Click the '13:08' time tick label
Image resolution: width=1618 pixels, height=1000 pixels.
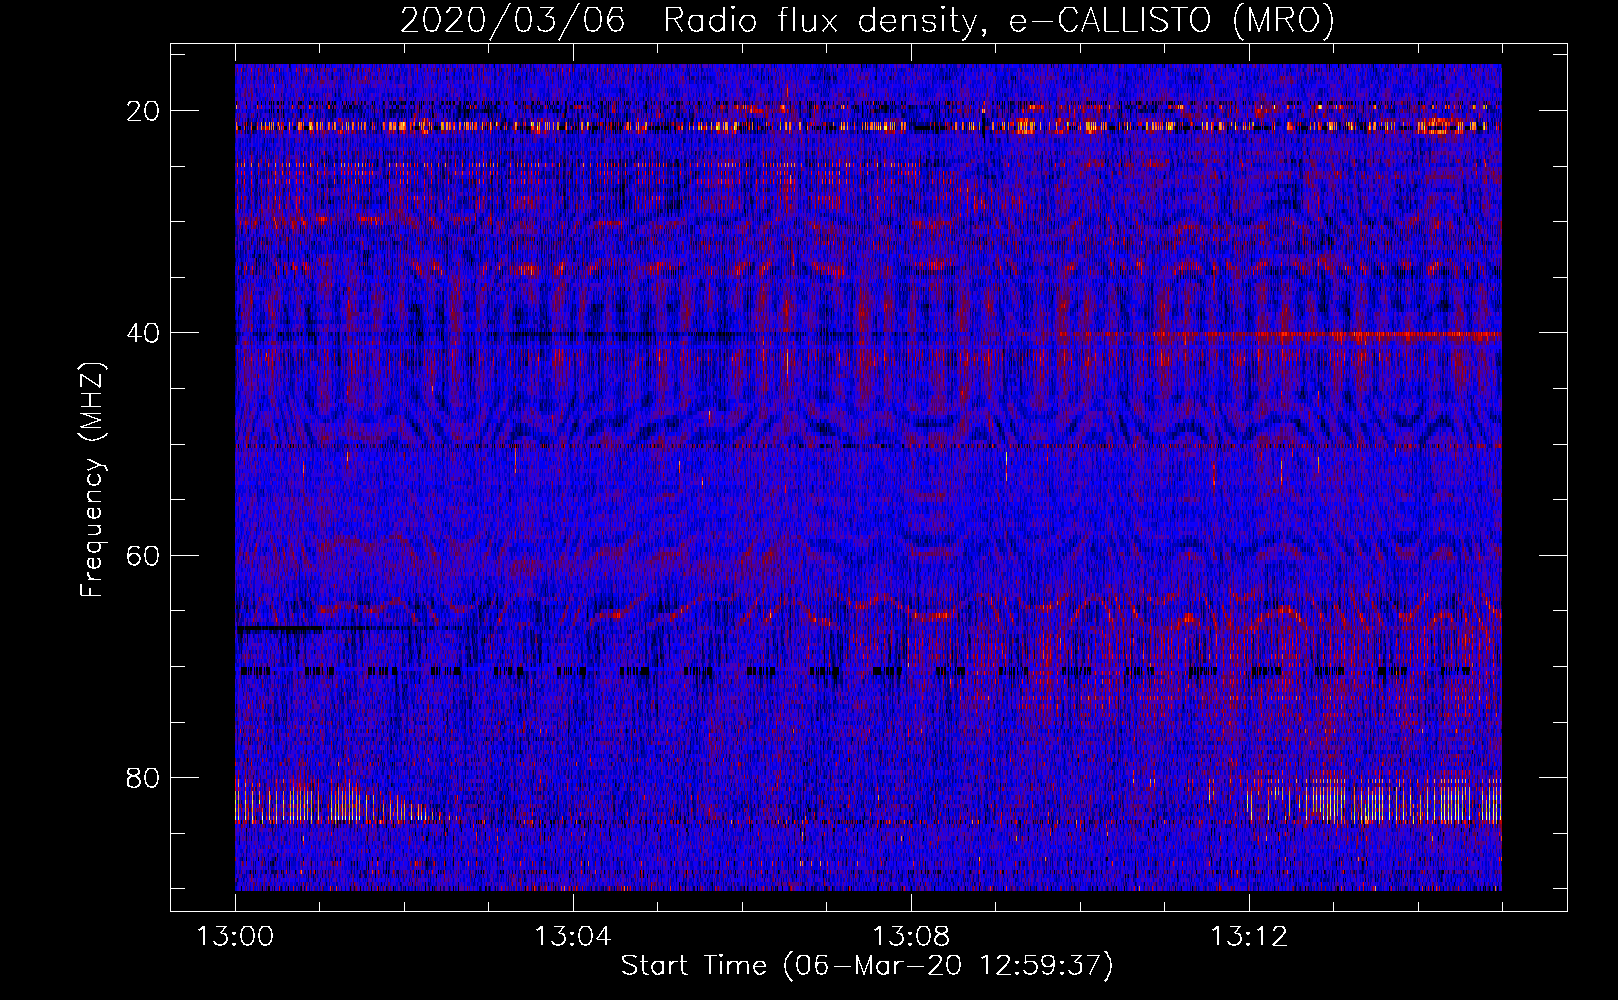pyautogui.click(x=910, y=937)
